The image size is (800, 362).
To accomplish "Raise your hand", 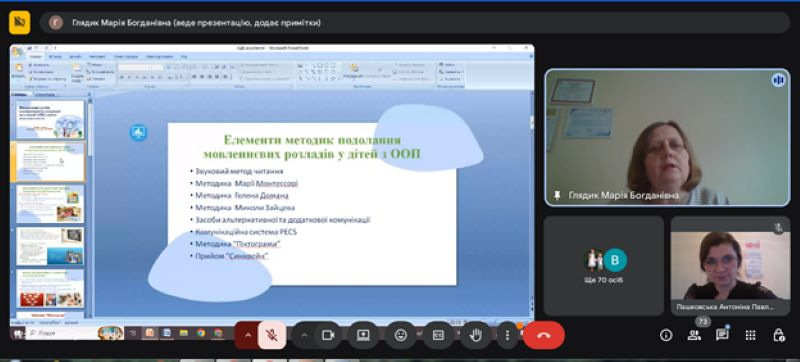I will [x=476, y=335].
